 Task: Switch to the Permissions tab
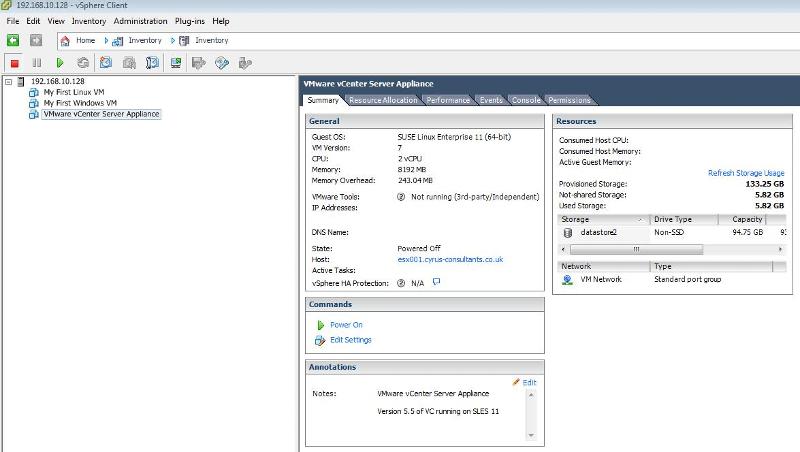569,100
